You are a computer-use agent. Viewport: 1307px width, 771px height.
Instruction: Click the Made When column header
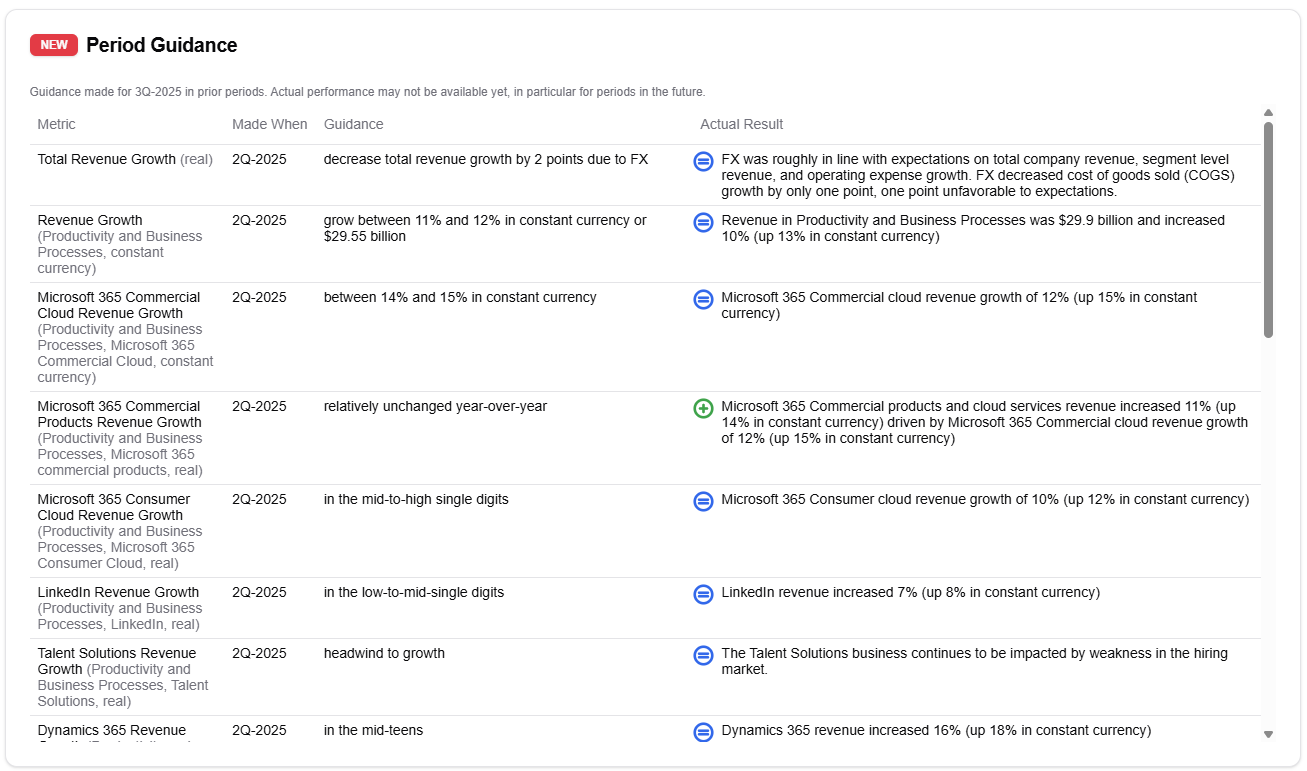pyautogui.click(x=270, y=124)
